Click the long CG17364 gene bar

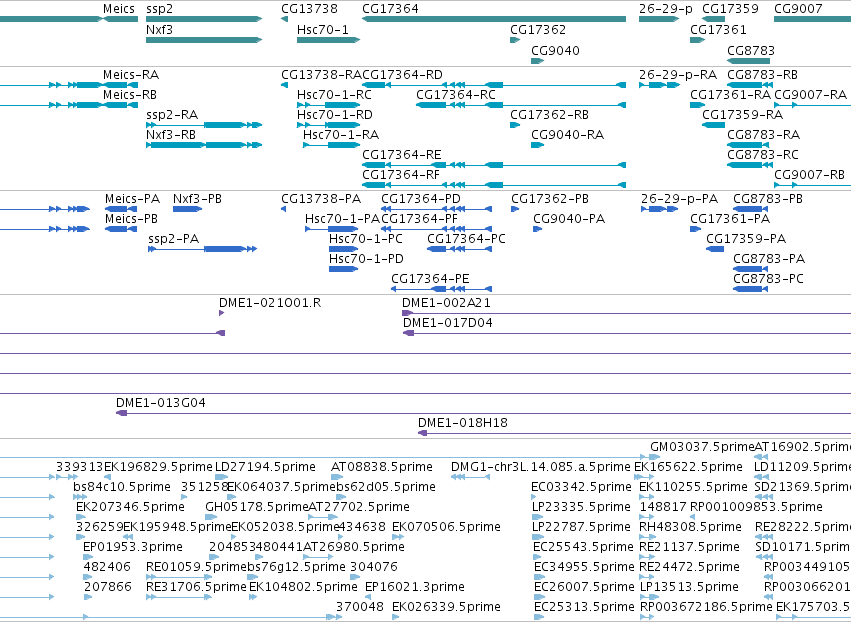494,20
